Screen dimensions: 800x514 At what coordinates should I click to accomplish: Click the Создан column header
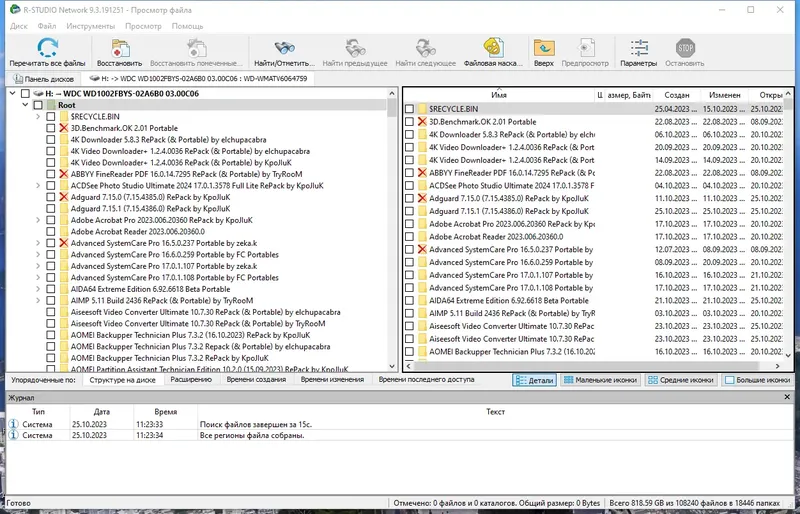click(677, 95)
